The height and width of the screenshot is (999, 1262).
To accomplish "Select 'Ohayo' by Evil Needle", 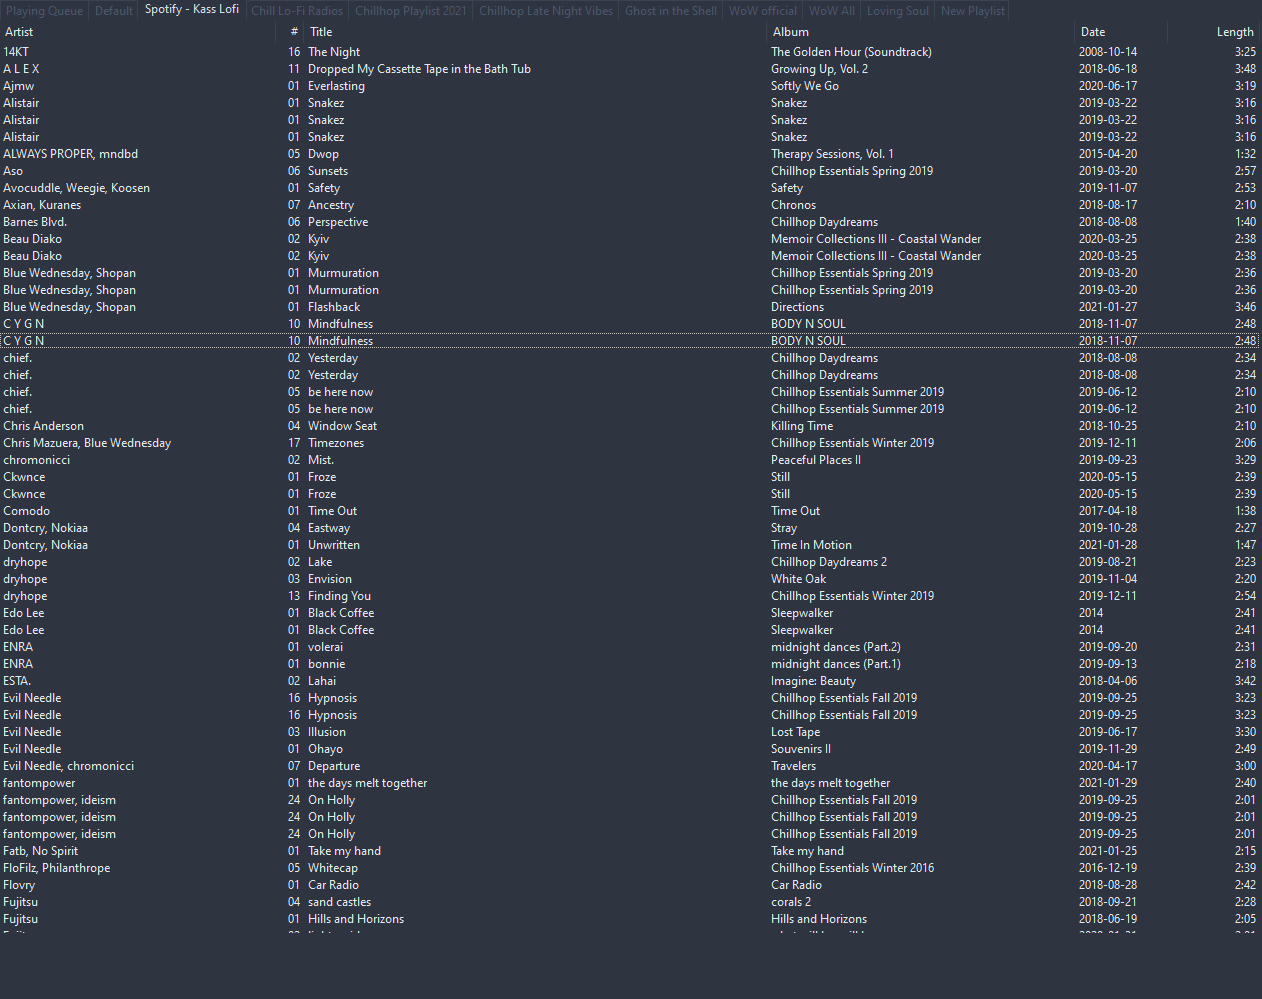I will pyautogui.click(x=325, y=749).
